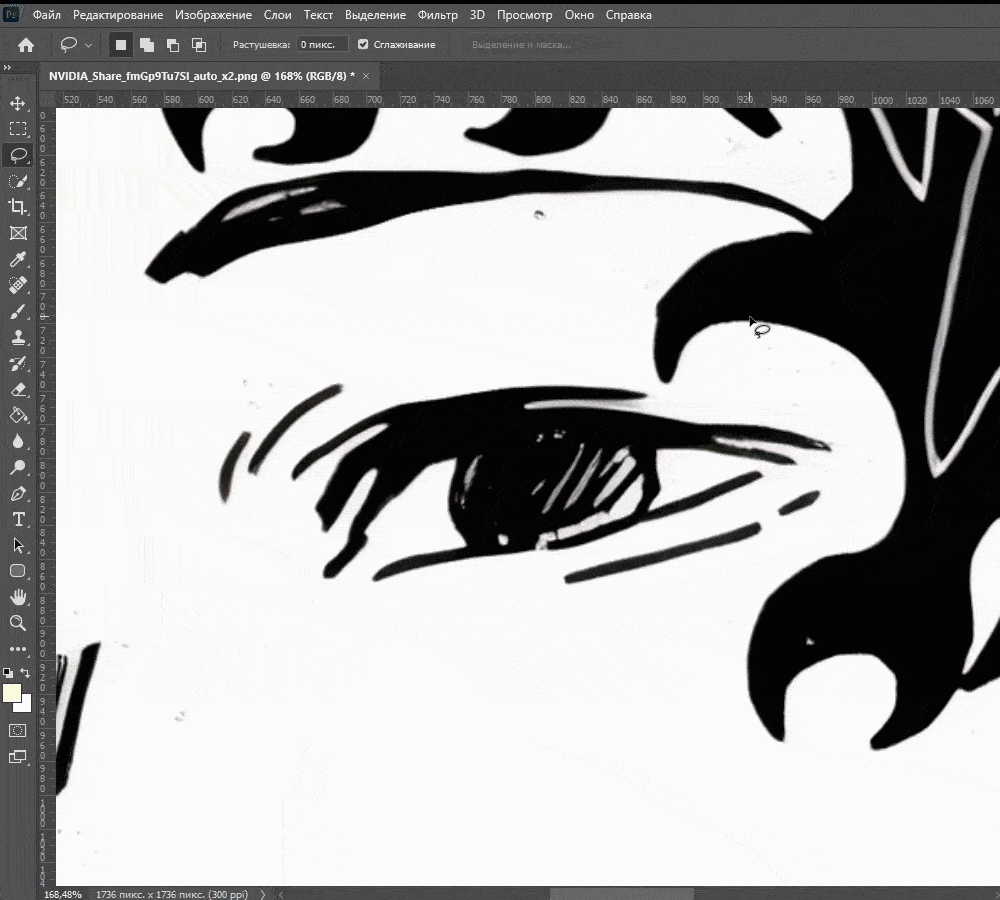Open the Файл menu
The image size is (1000, 900).
tap(47, 15)
